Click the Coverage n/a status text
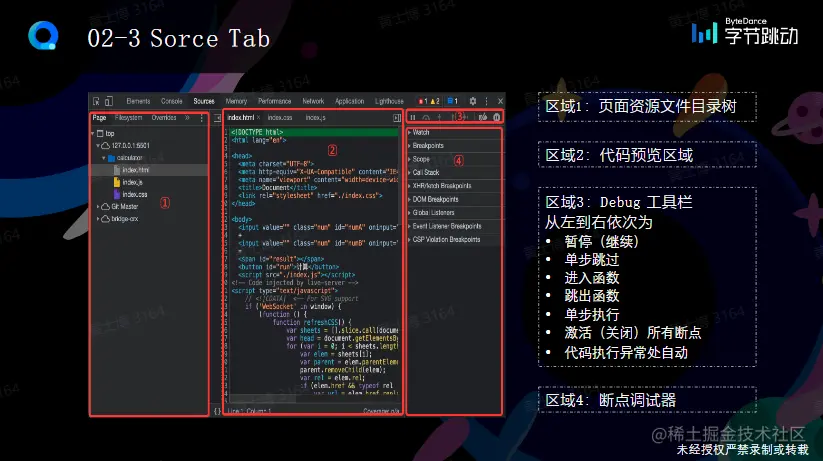The image size is (823, 461). pos(381,411)
